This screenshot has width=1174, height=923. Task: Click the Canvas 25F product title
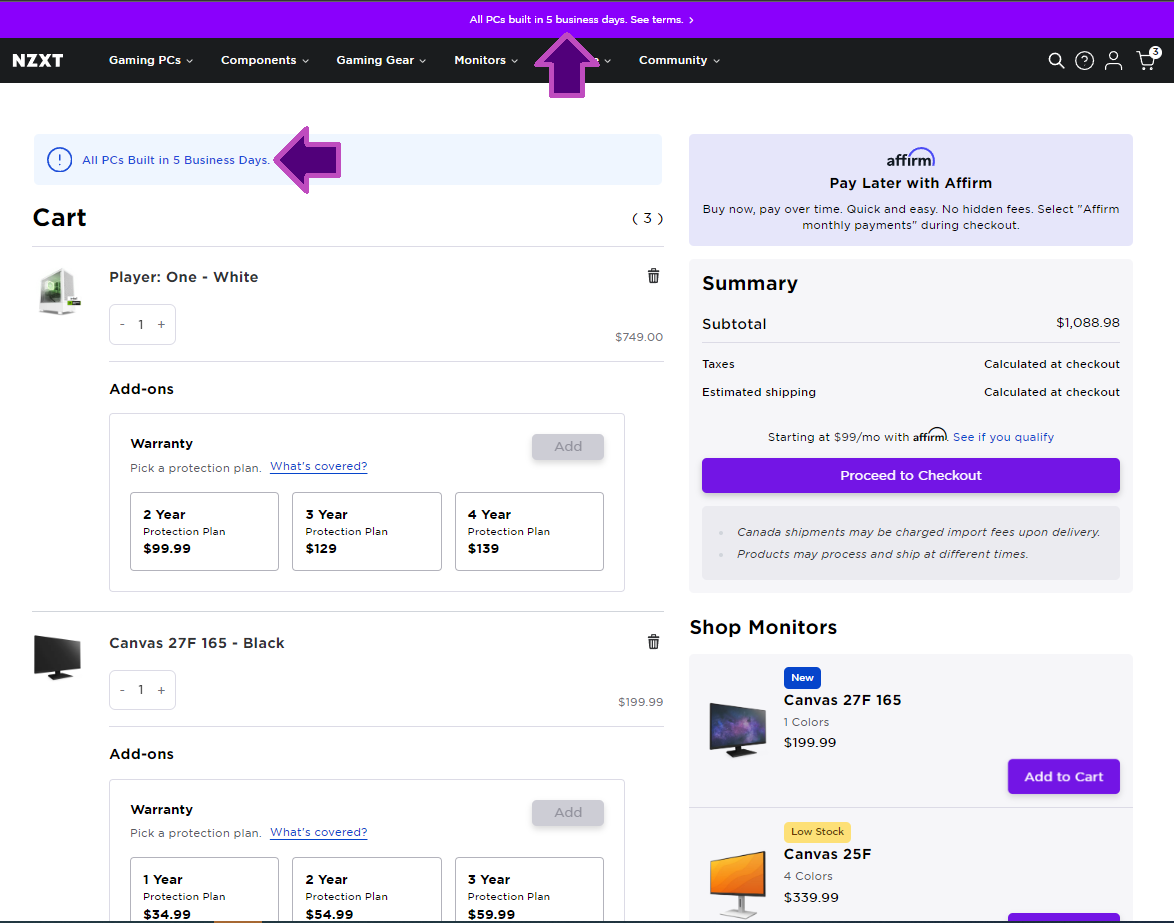click(x=827, y=854)
